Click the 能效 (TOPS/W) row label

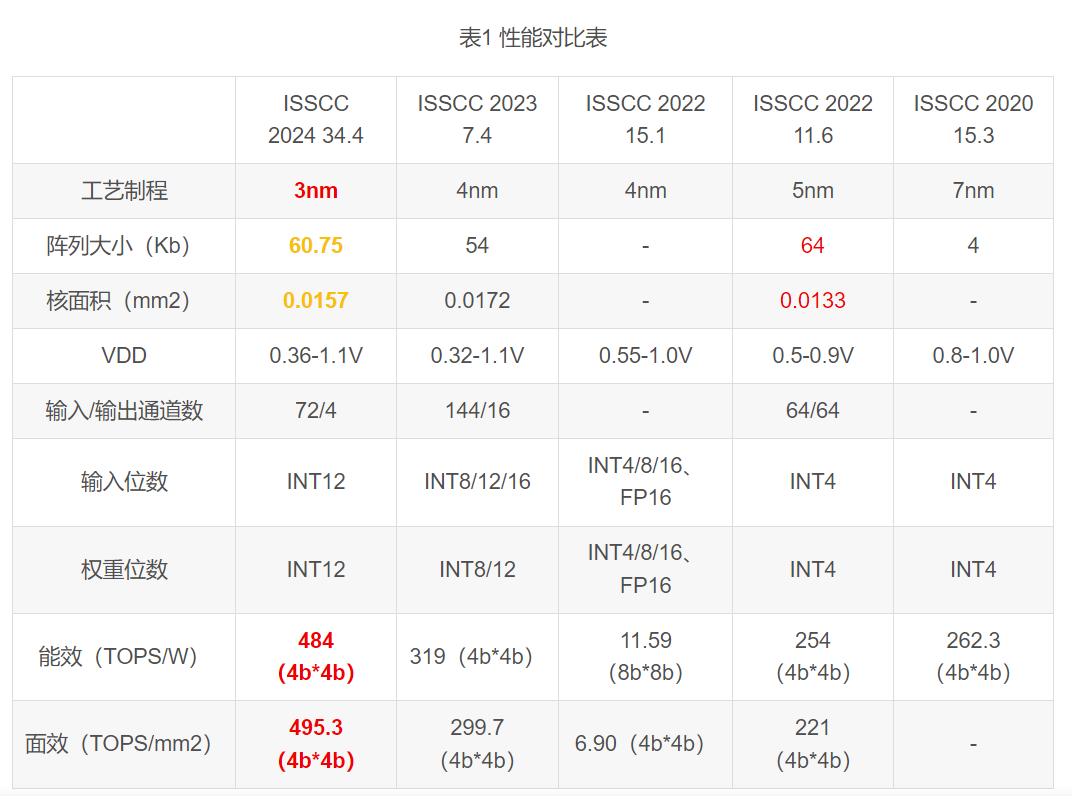click(x=118, y=657)
